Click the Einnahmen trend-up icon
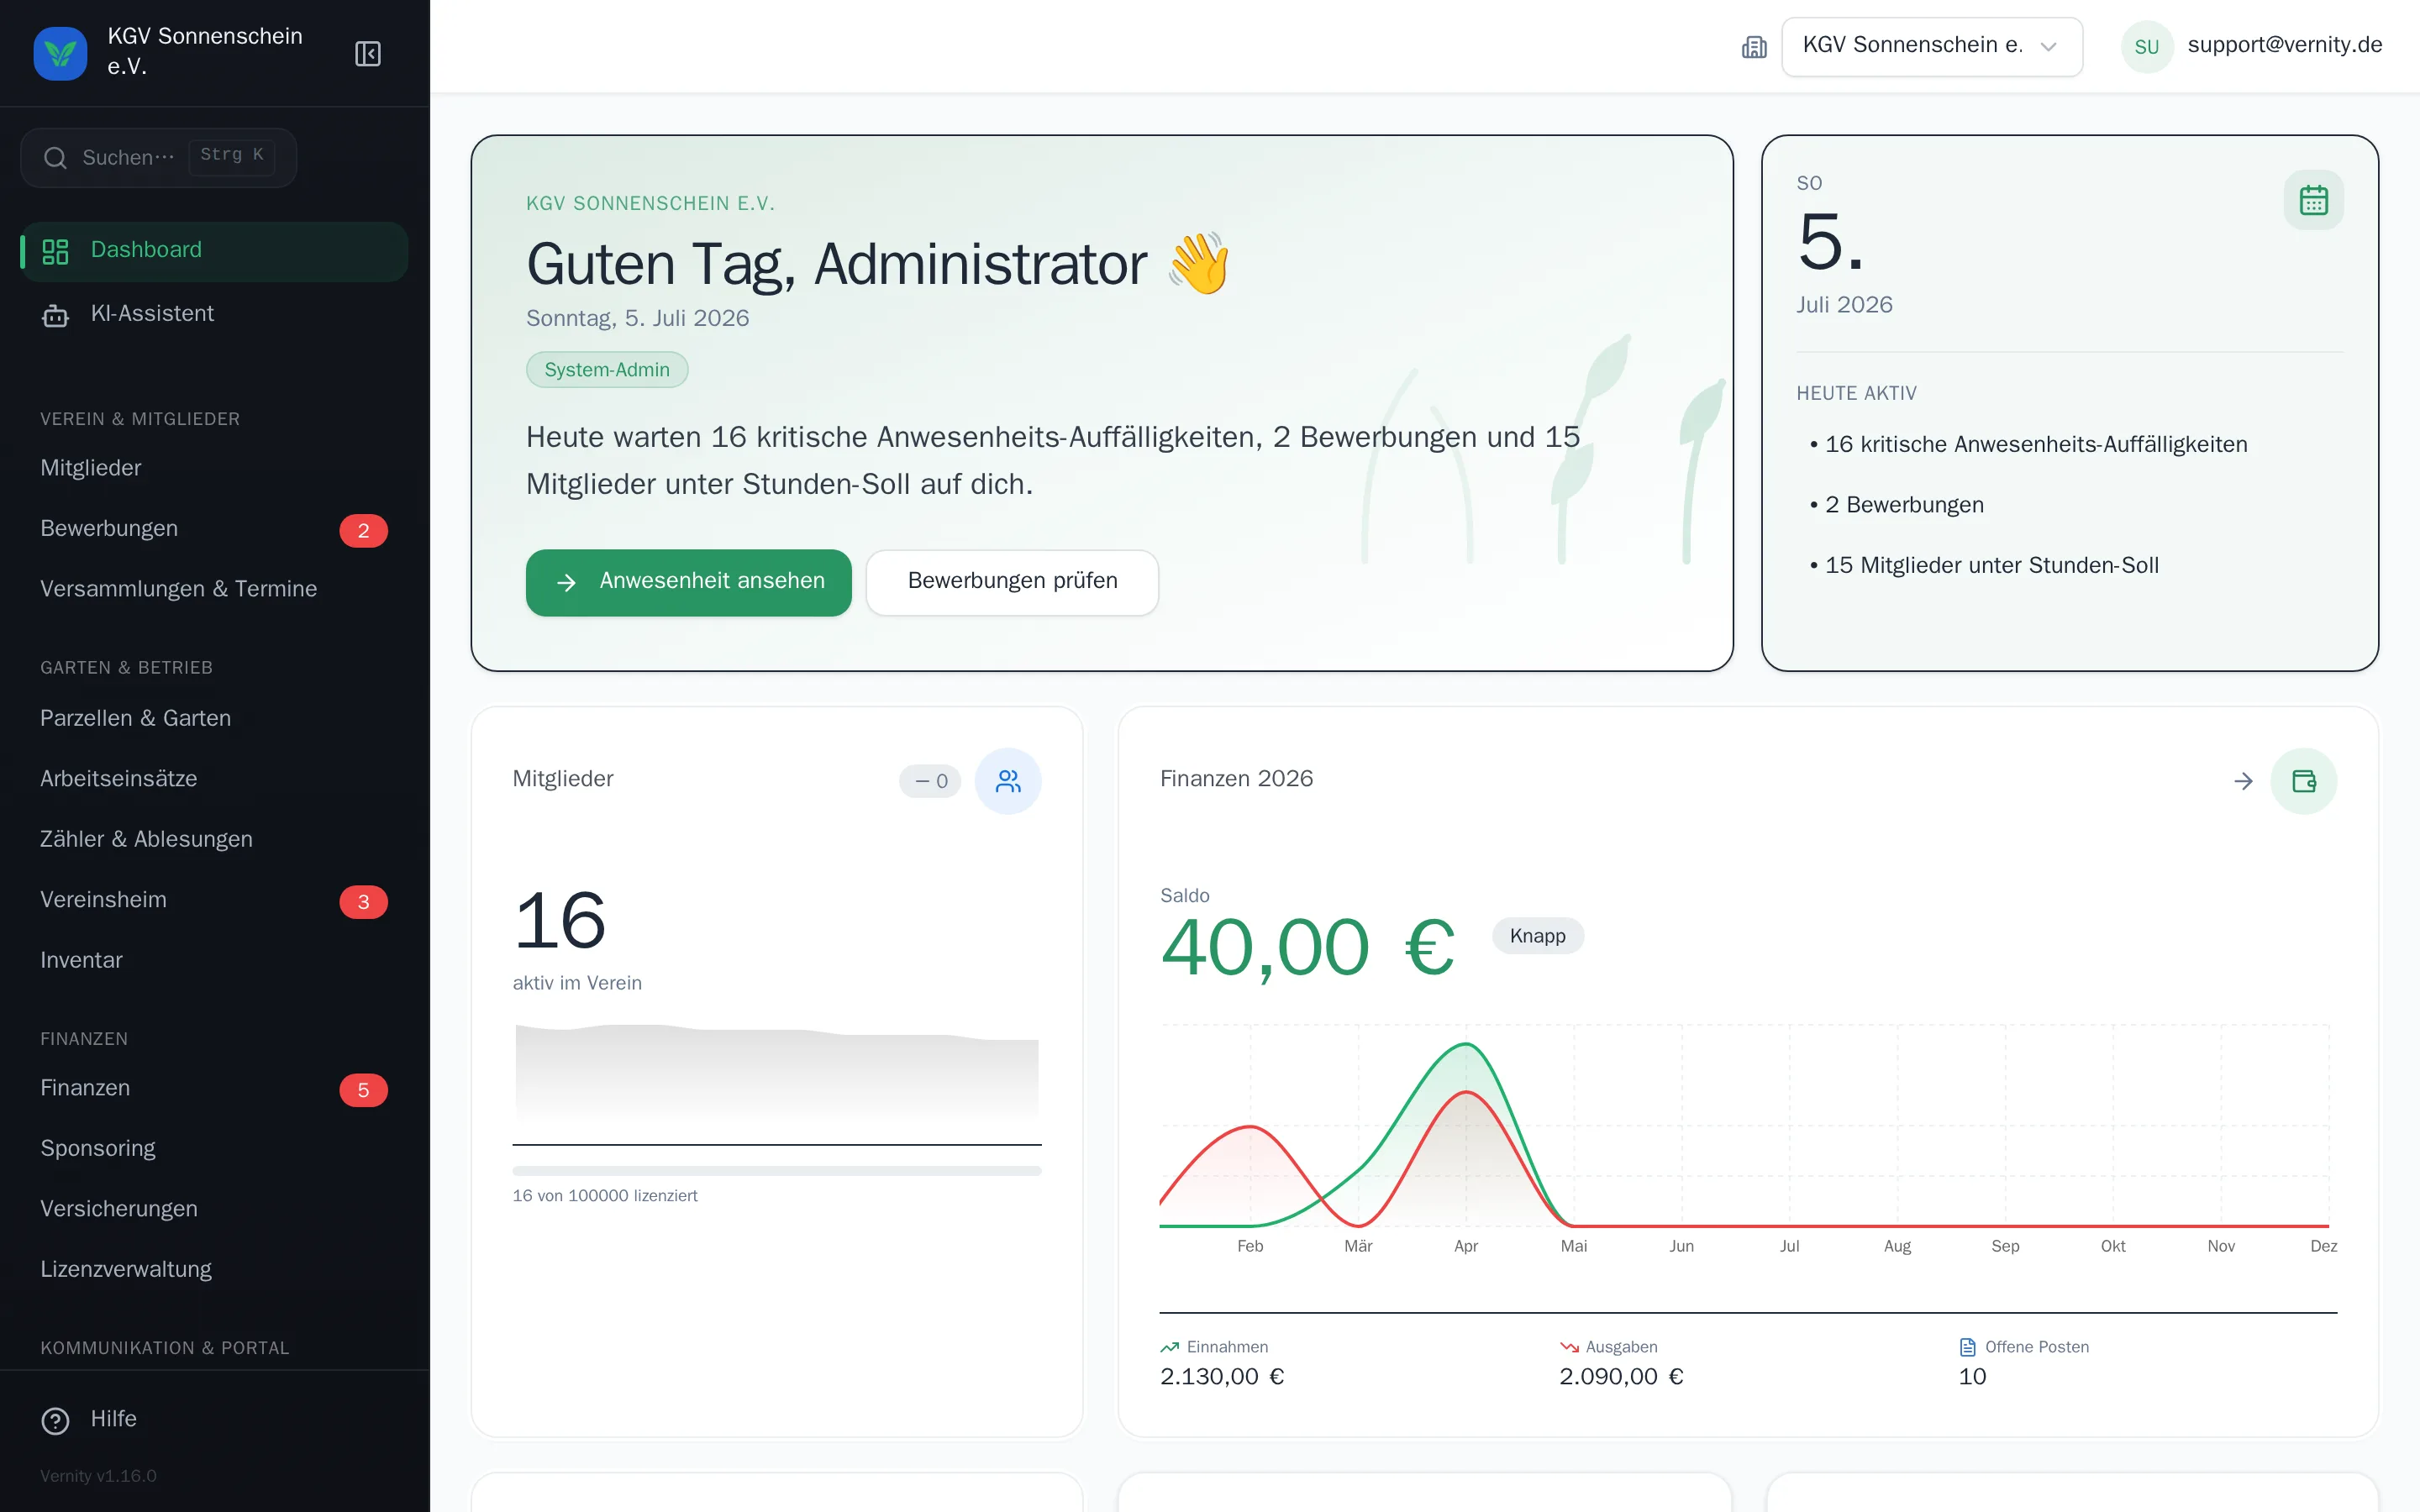The width and height of the screenshot is (2420, 1512). pyautogui.click(x=1169, y=1347)
